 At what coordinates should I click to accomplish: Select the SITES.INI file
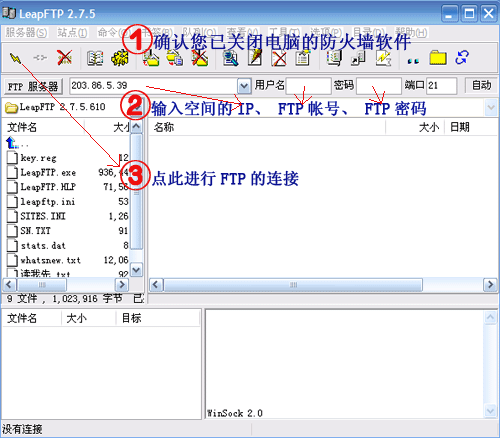click(x=43, y=216)
